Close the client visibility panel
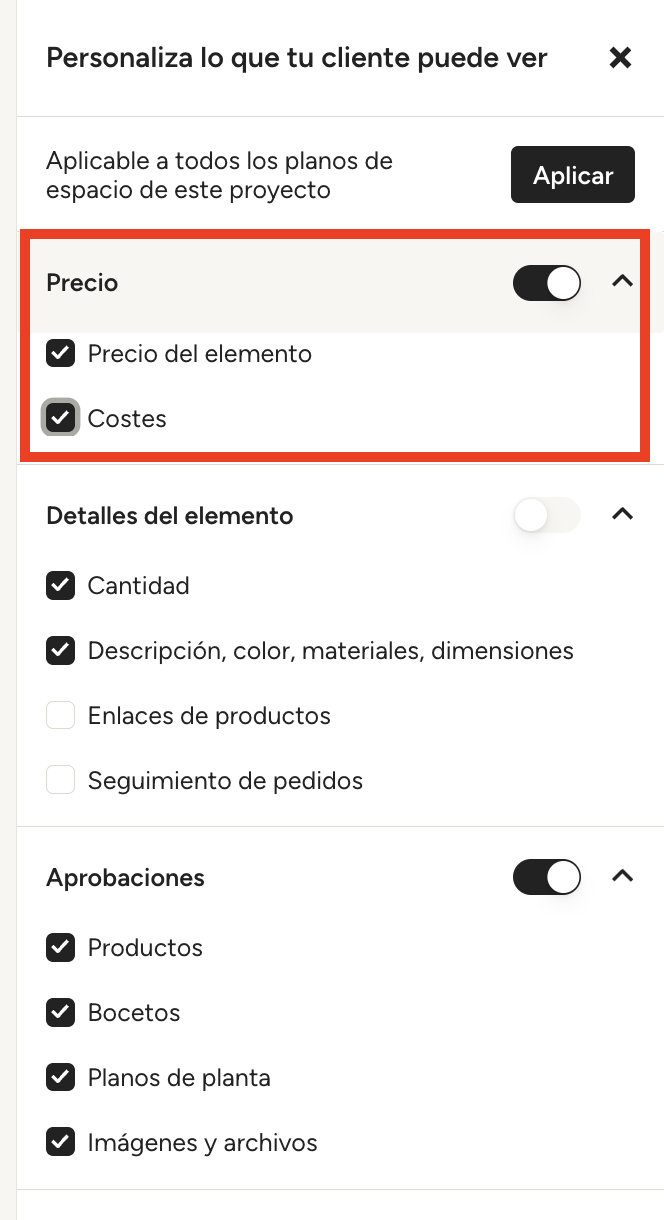 pos(620,58)
